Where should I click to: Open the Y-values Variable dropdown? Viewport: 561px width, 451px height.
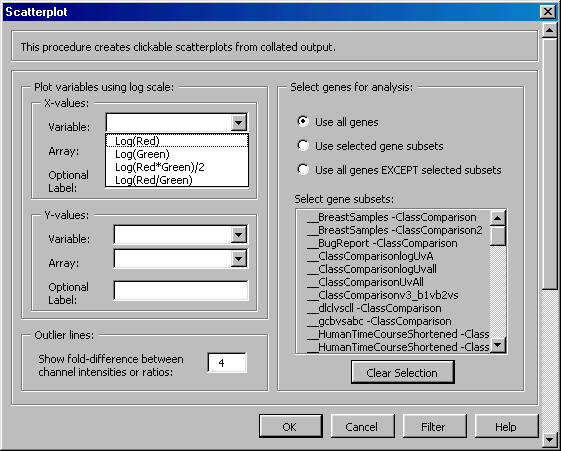click(239, 235)
